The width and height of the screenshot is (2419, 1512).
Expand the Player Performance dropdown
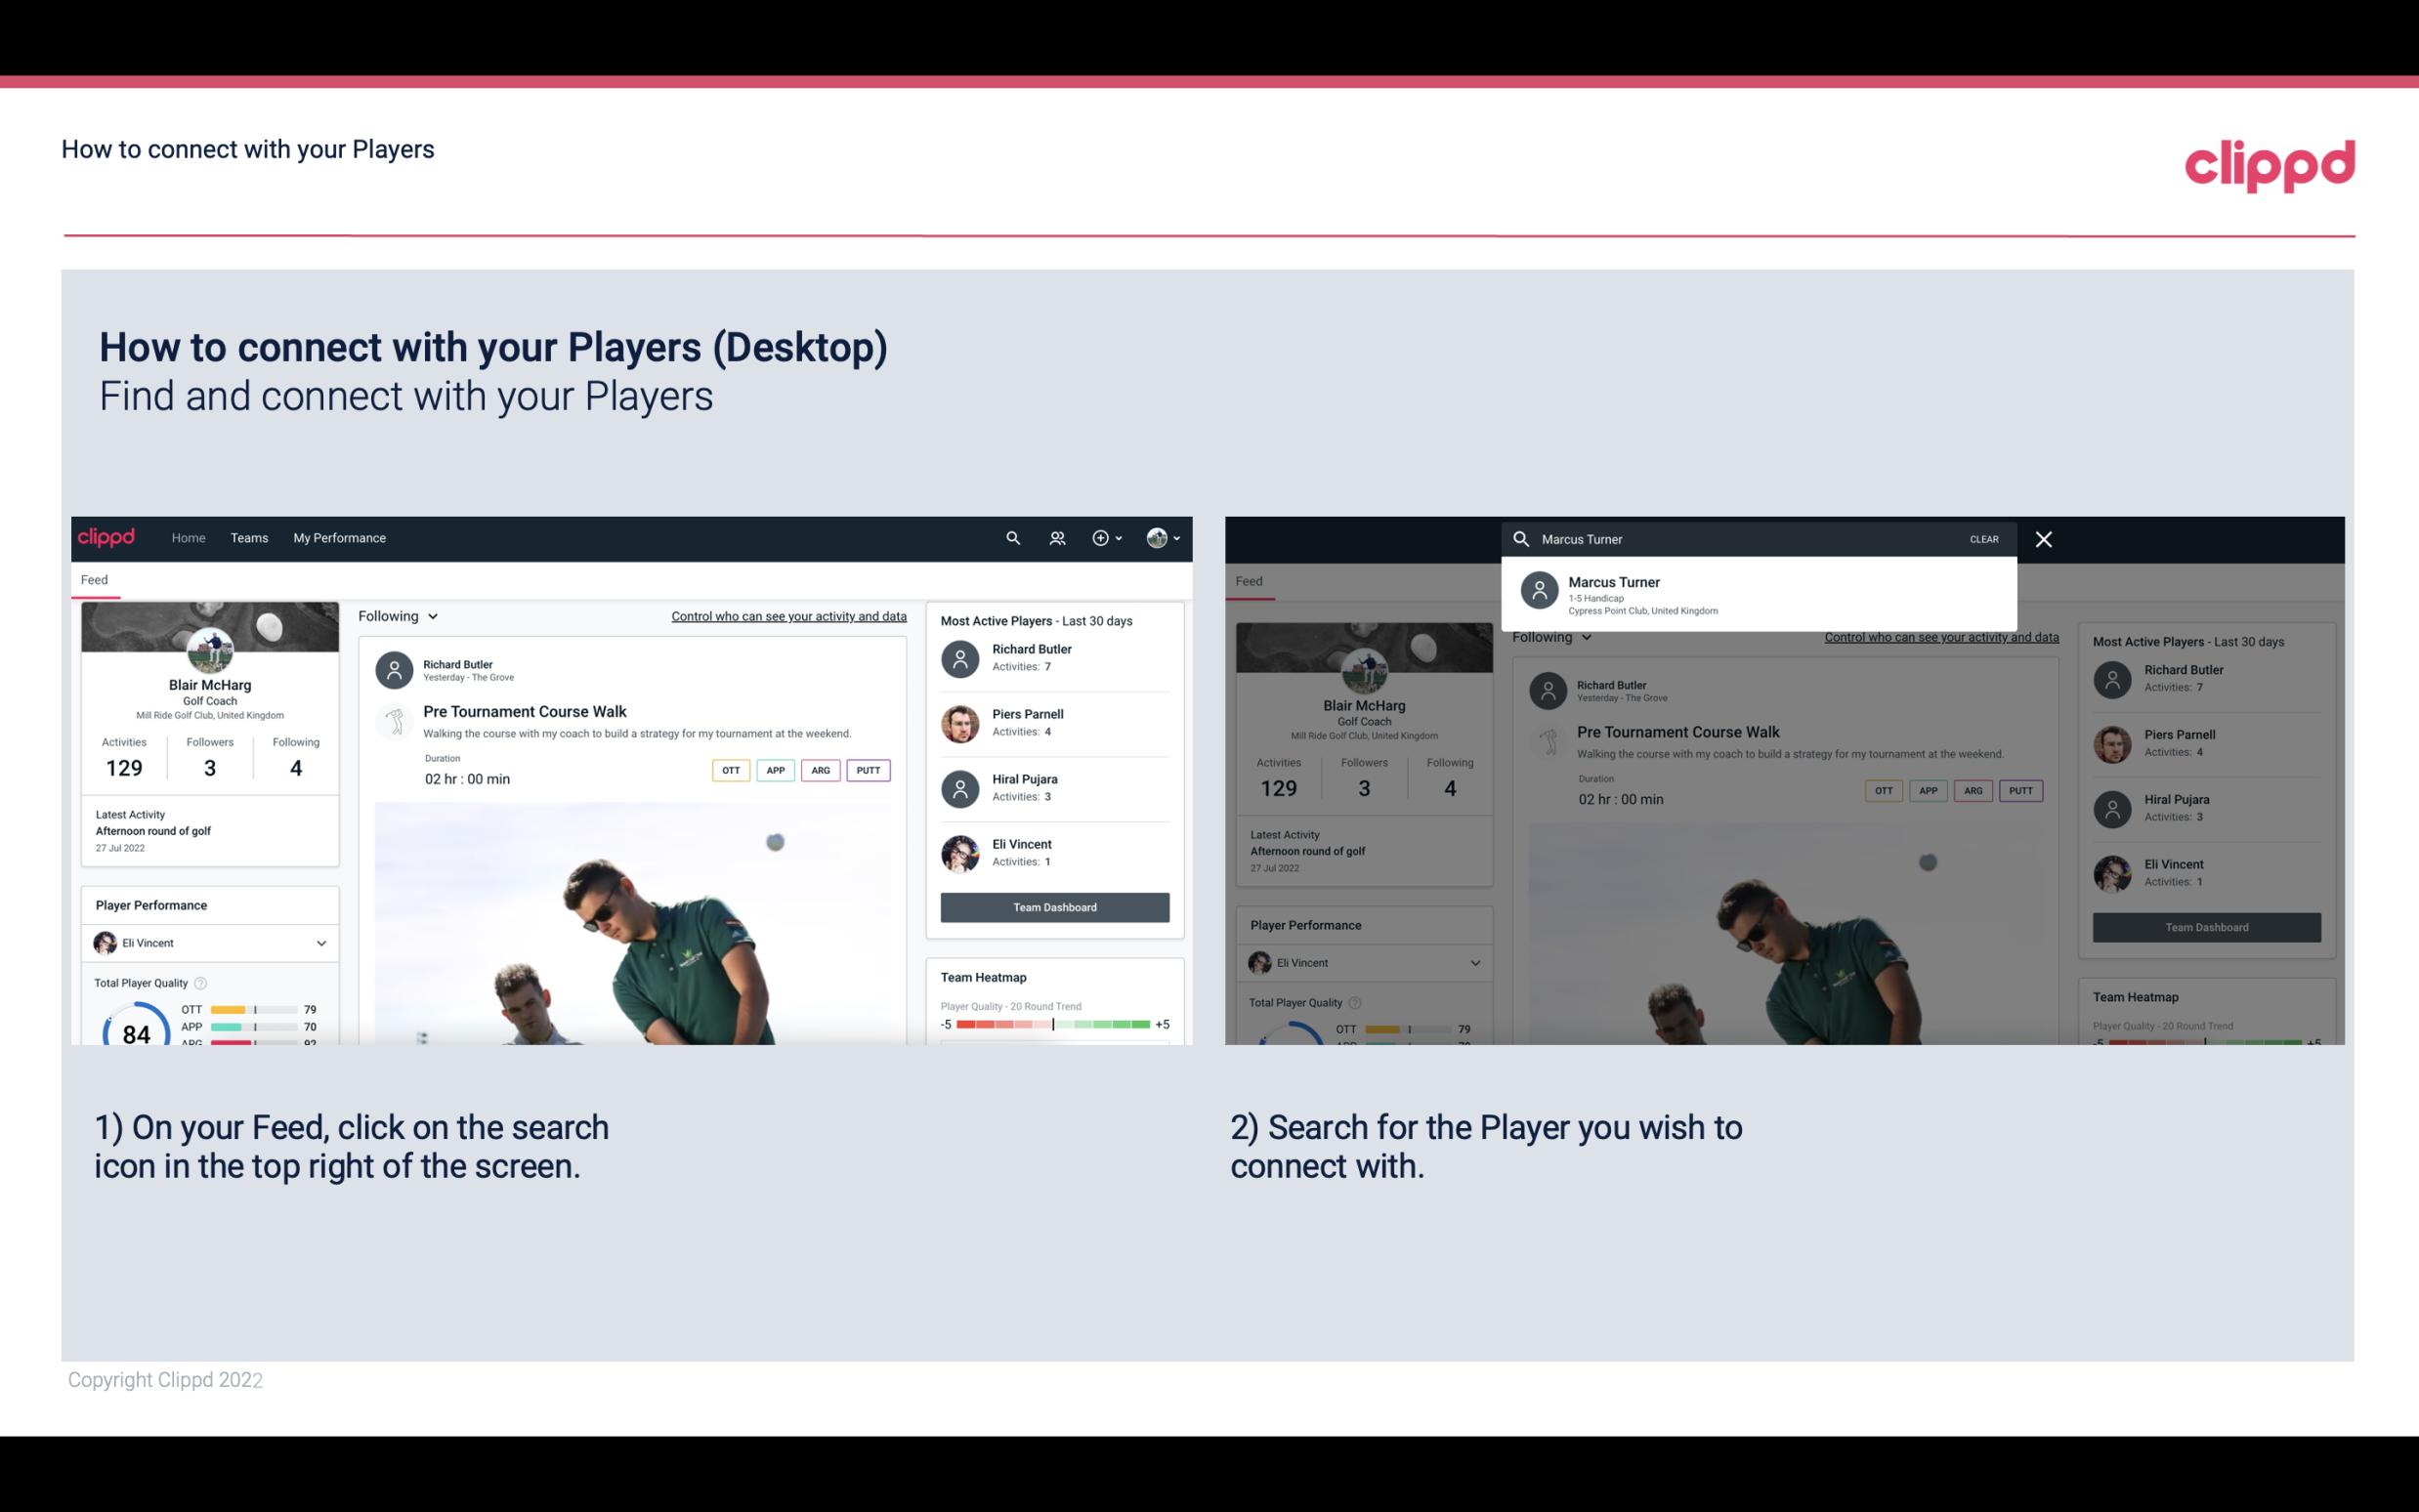point(320,943)
